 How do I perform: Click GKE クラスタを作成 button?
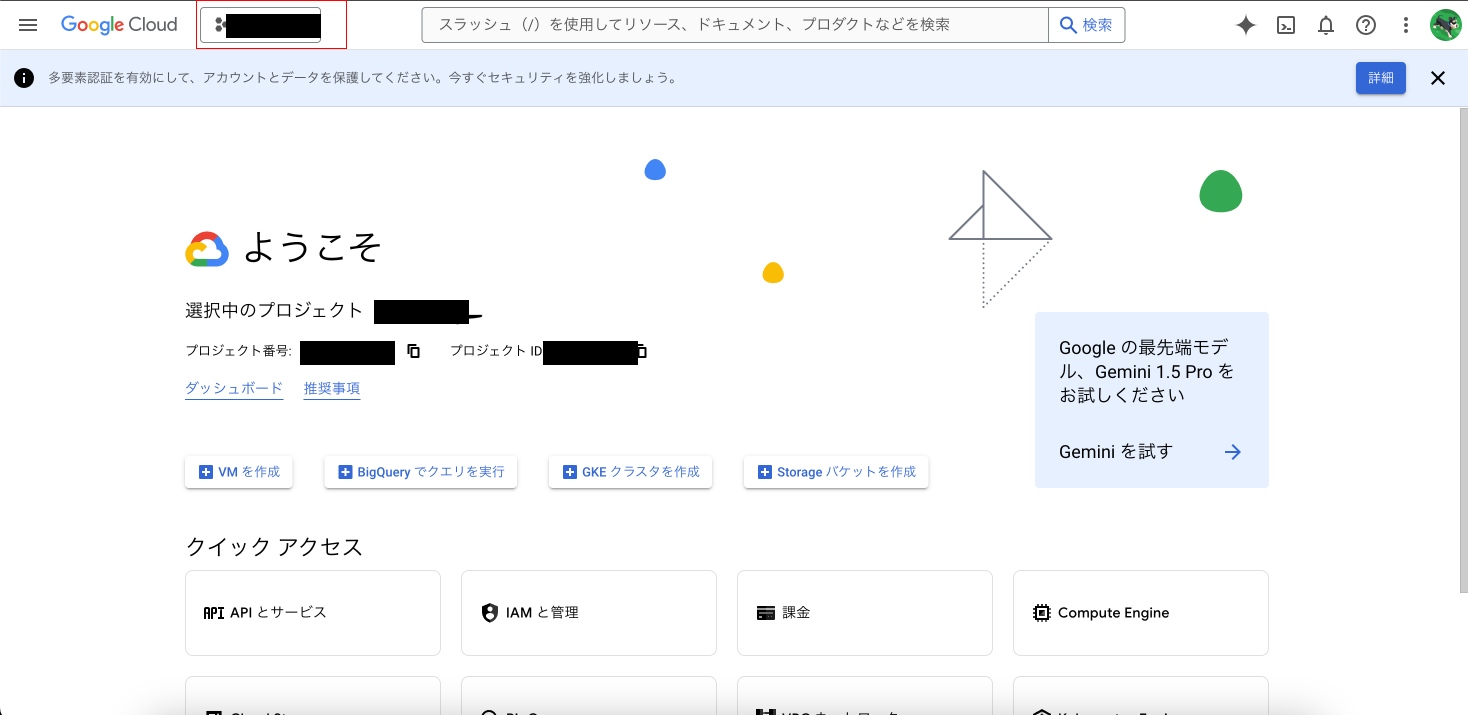click(x=630, y=472)
